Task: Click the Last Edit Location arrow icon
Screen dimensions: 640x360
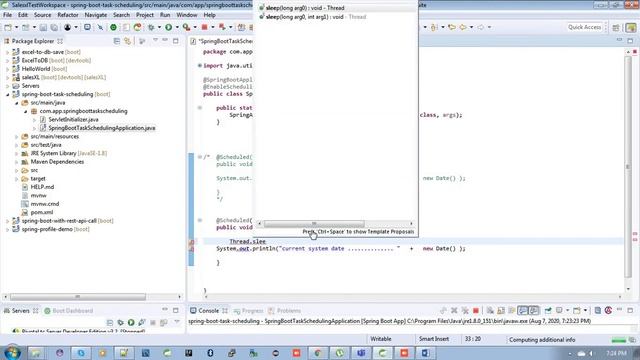Action: coord(452,27)
